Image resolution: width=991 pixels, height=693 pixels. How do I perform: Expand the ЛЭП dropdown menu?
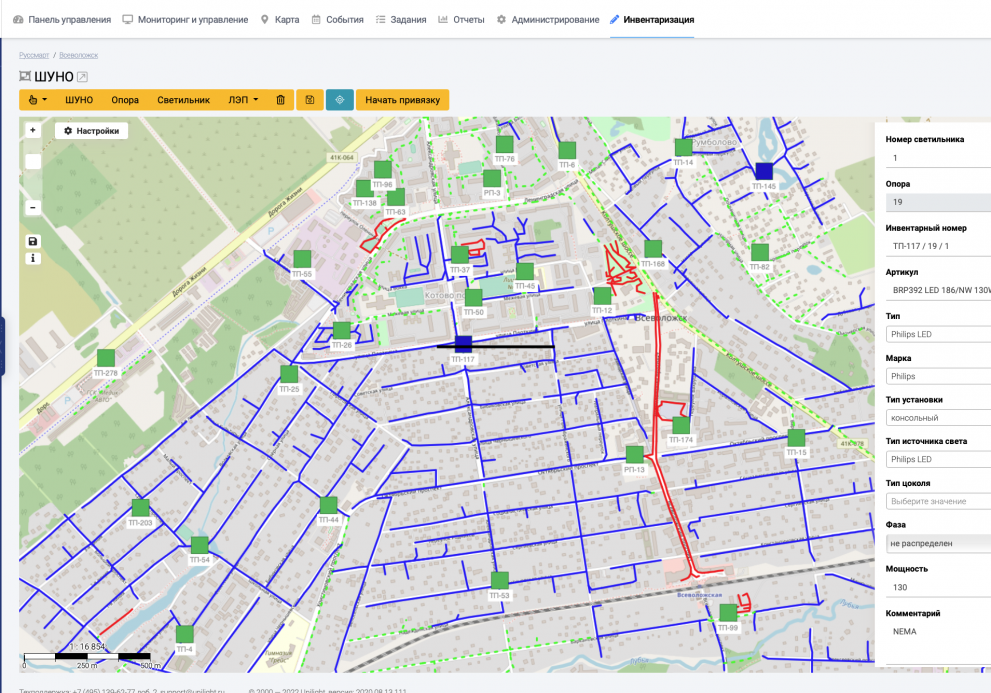click(243, 100)
